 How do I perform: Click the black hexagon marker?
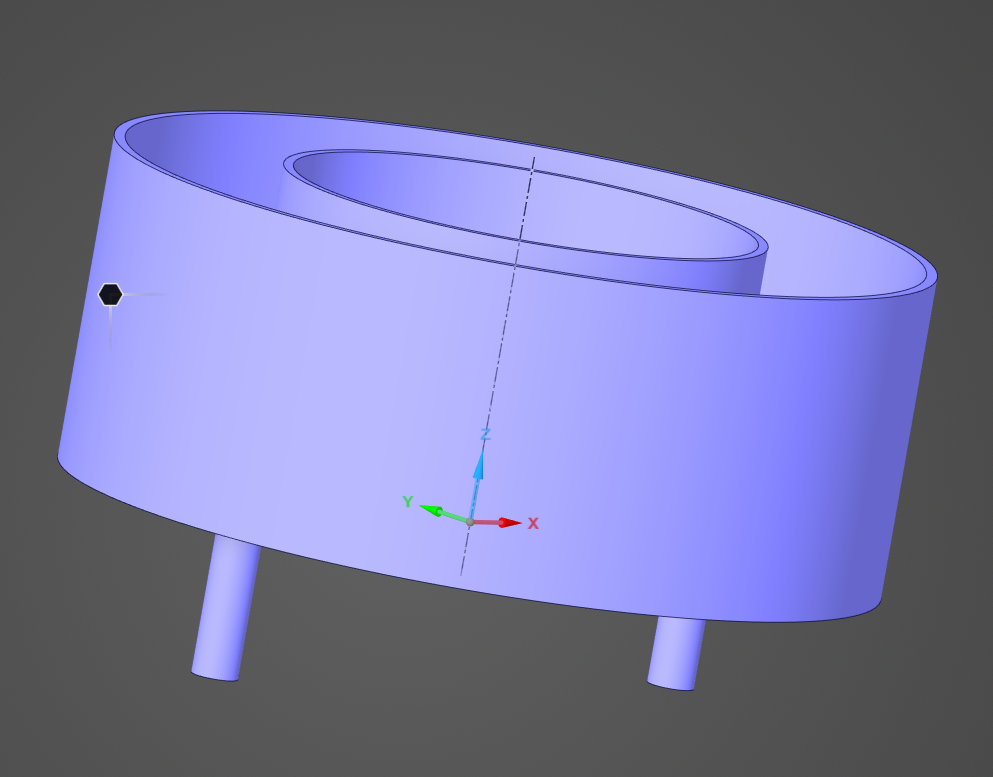(x=110, y=294)
